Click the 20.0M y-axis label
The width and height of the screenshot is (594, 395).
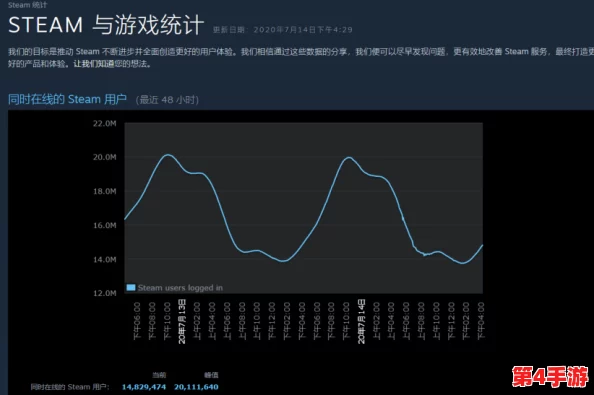105,157
